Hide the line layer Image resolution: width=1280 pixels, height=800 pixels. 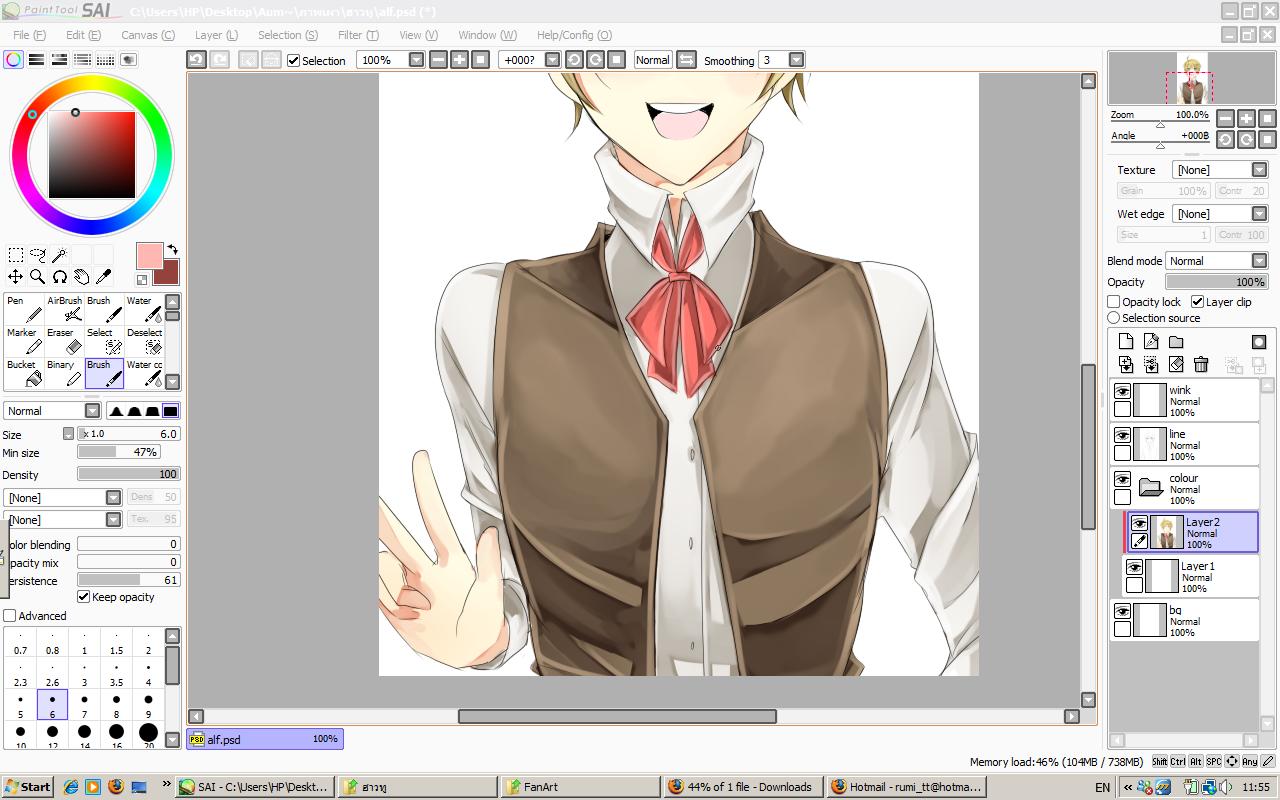point(1123,435)
